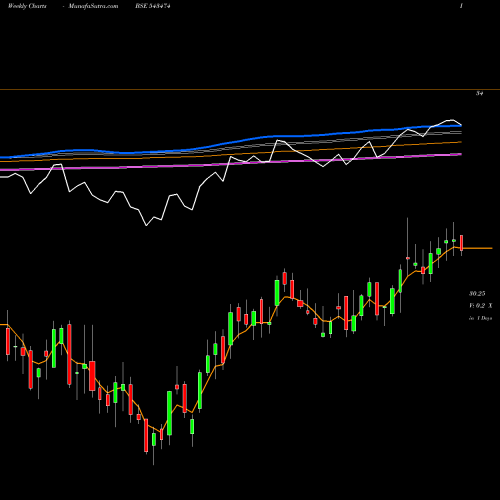Click the "Weekly Charts" title text
The width and height of the screenshot is (500, 500).
pos(27,6)
